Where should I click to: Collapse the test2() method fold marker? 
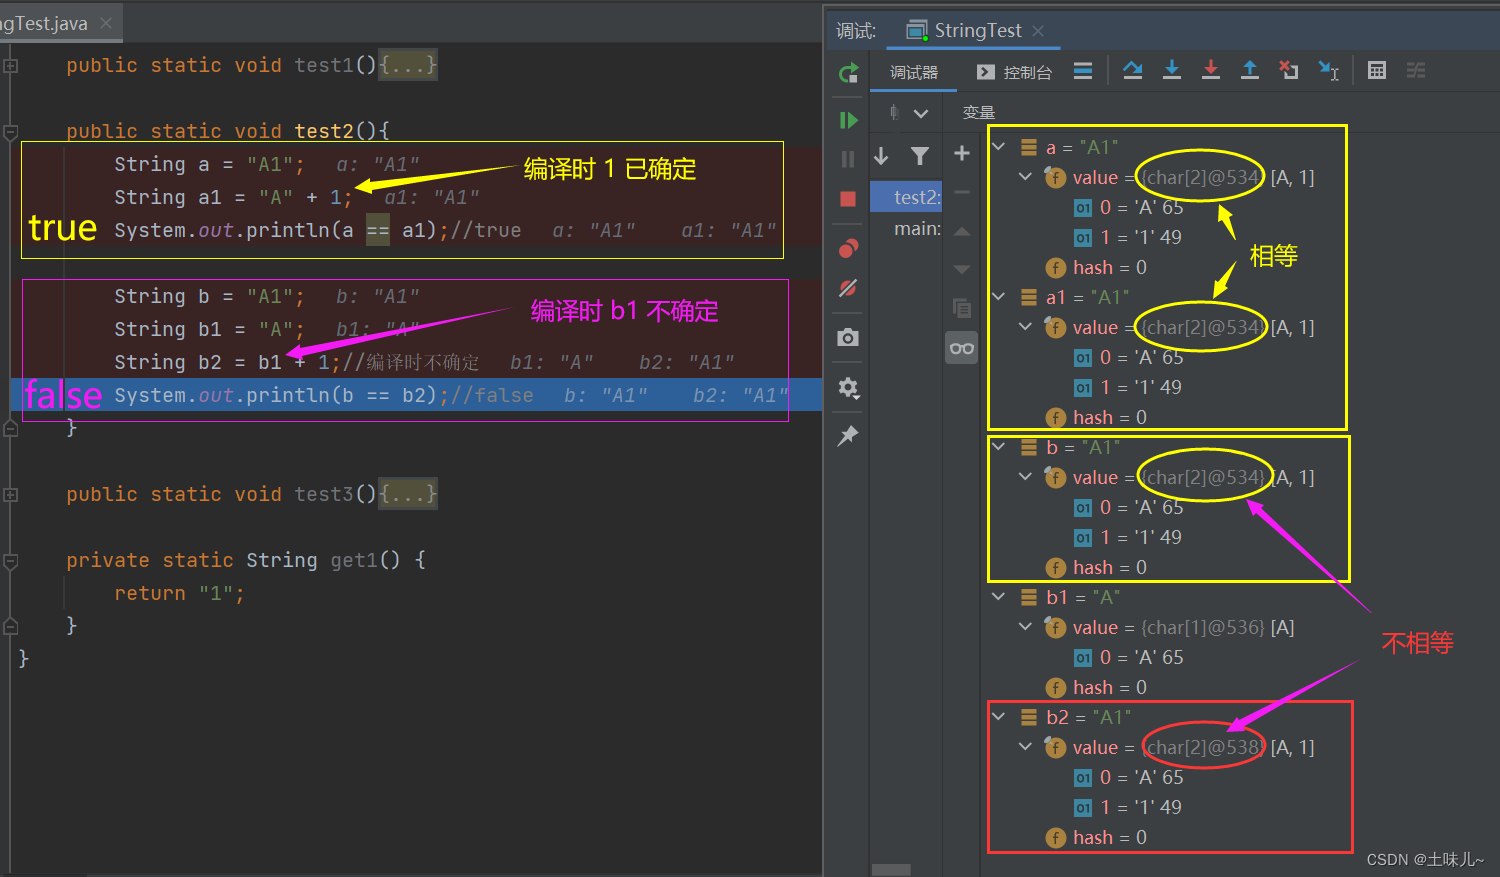point(10,131)
